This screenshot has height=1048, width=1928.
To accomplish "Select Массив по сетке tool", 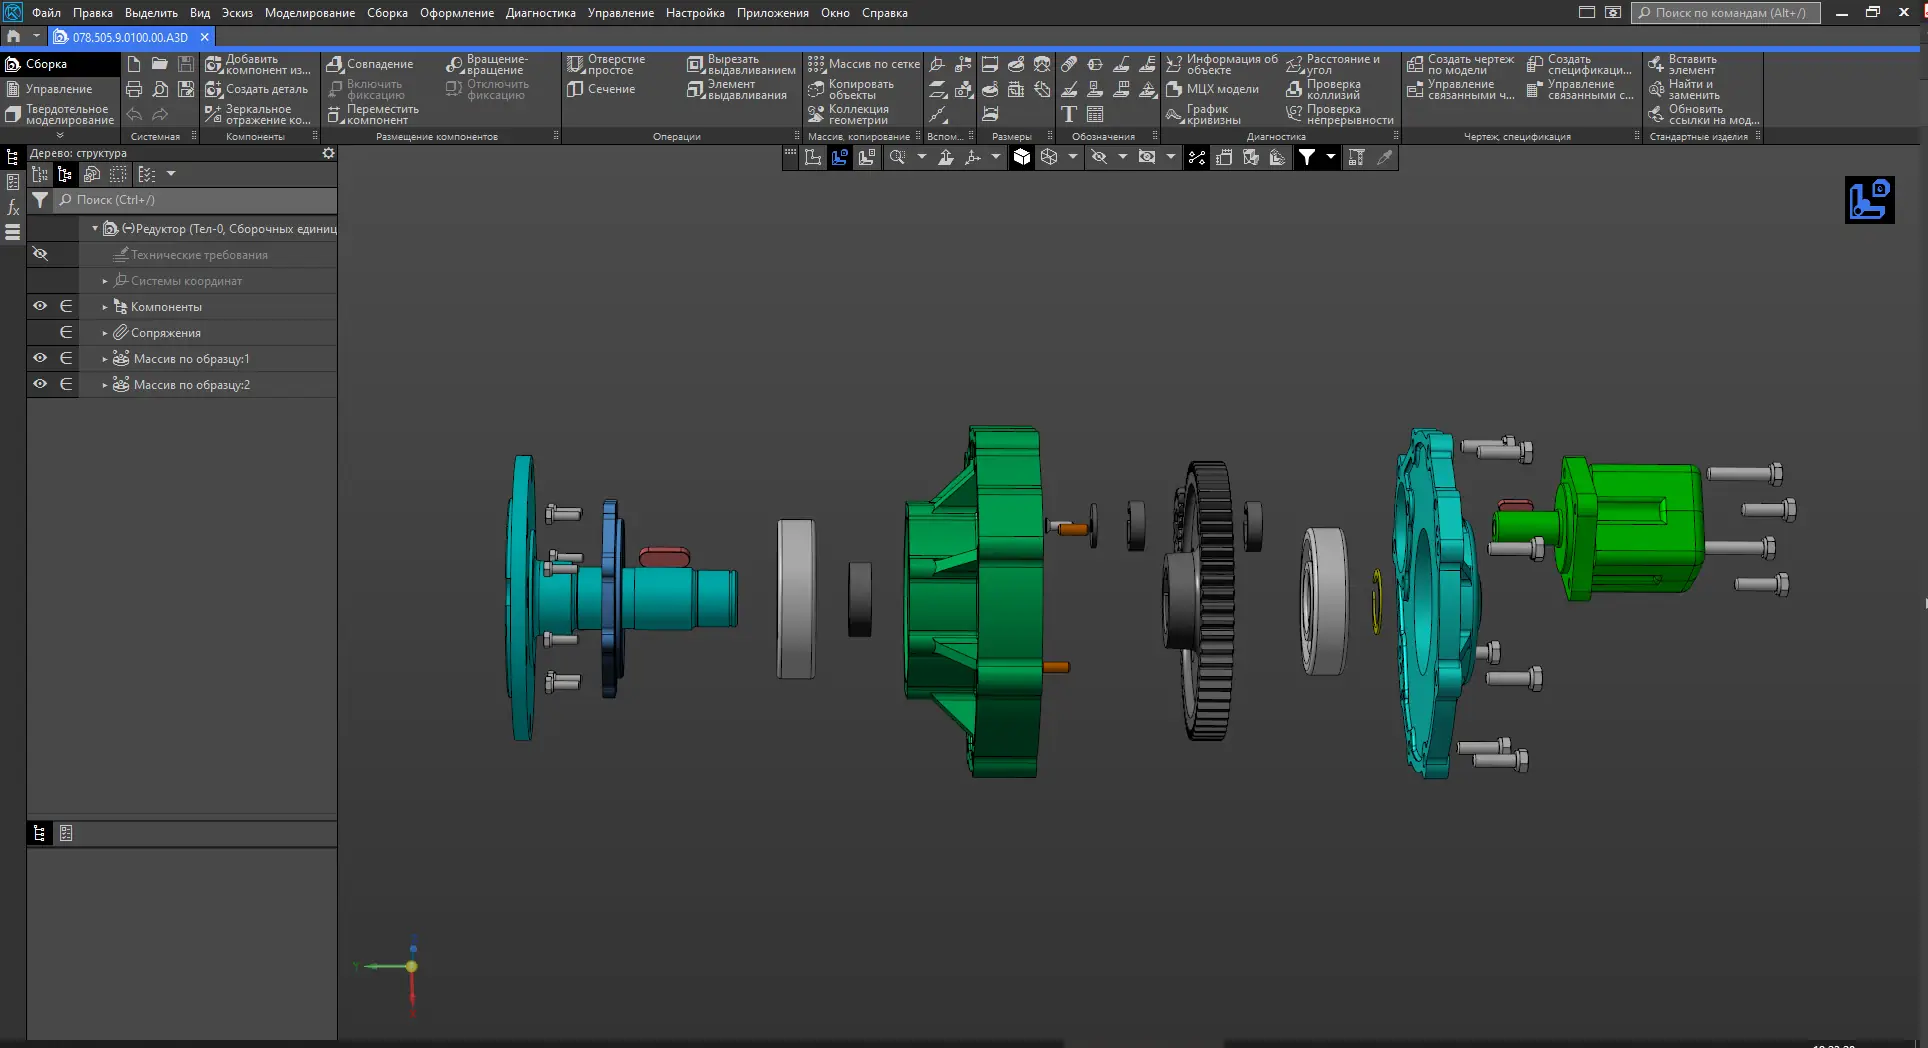I will [864, 64].
